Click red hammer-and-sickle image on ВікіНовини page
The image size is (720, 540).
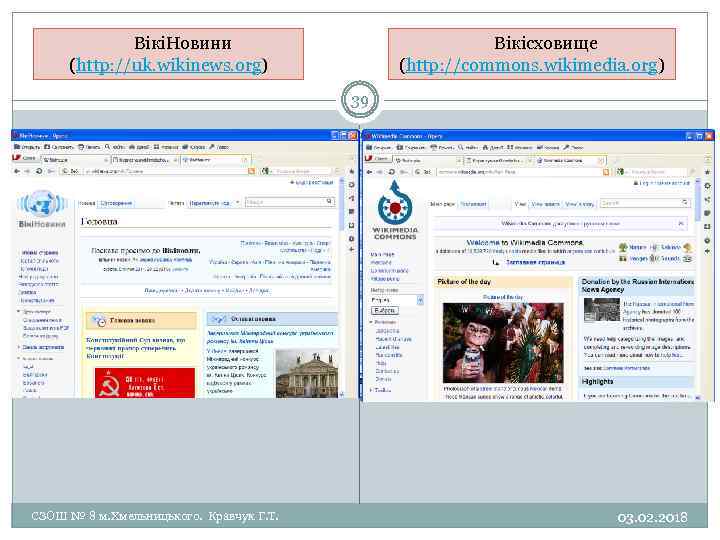click(x=145, y=383)
